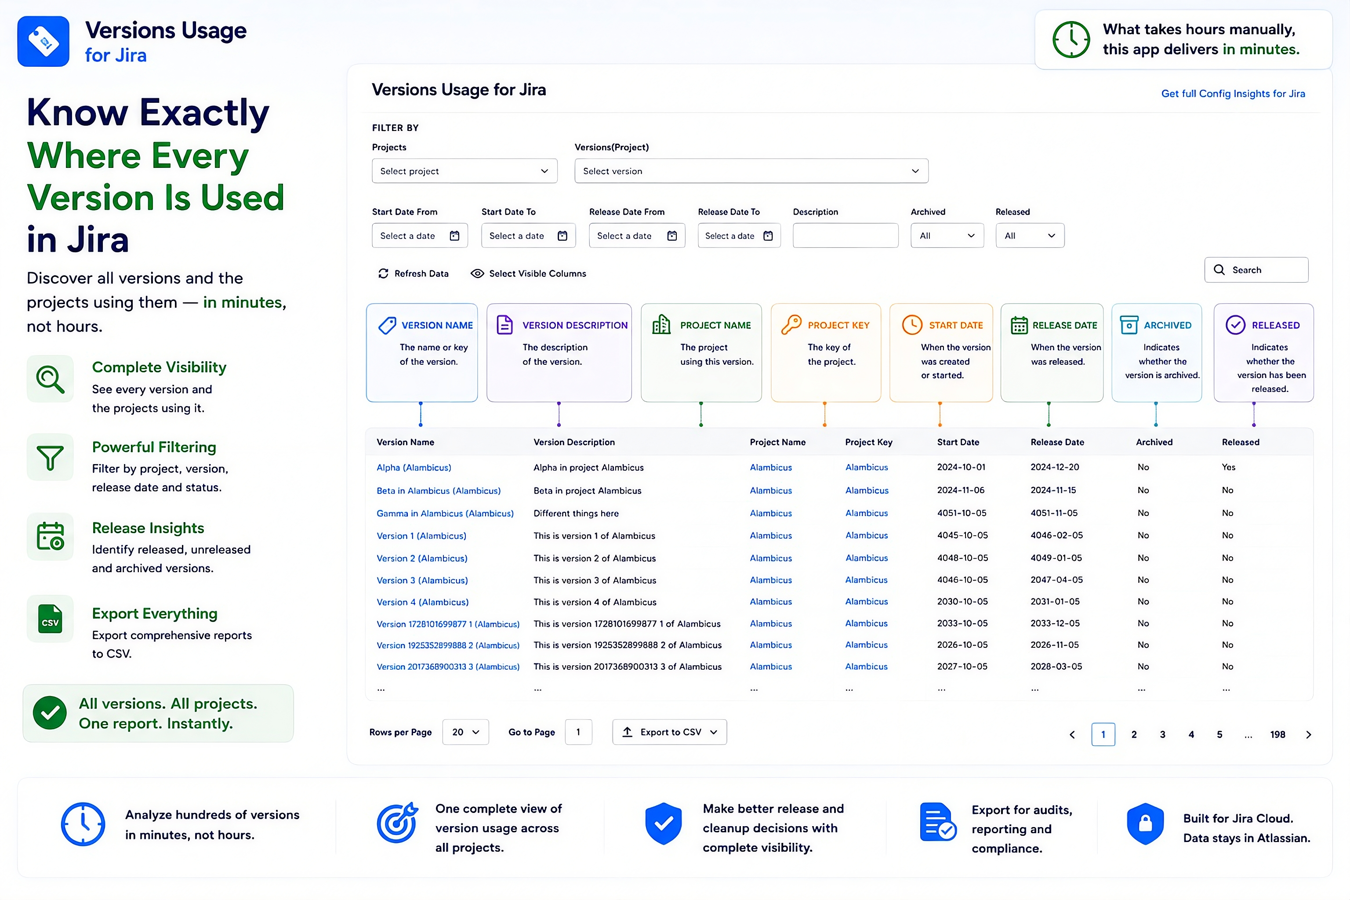Open the Select version dropdown
Image resolution: width=1350 pixels, height=900 pixels.
pyautogui.click(x=751, y=171)
